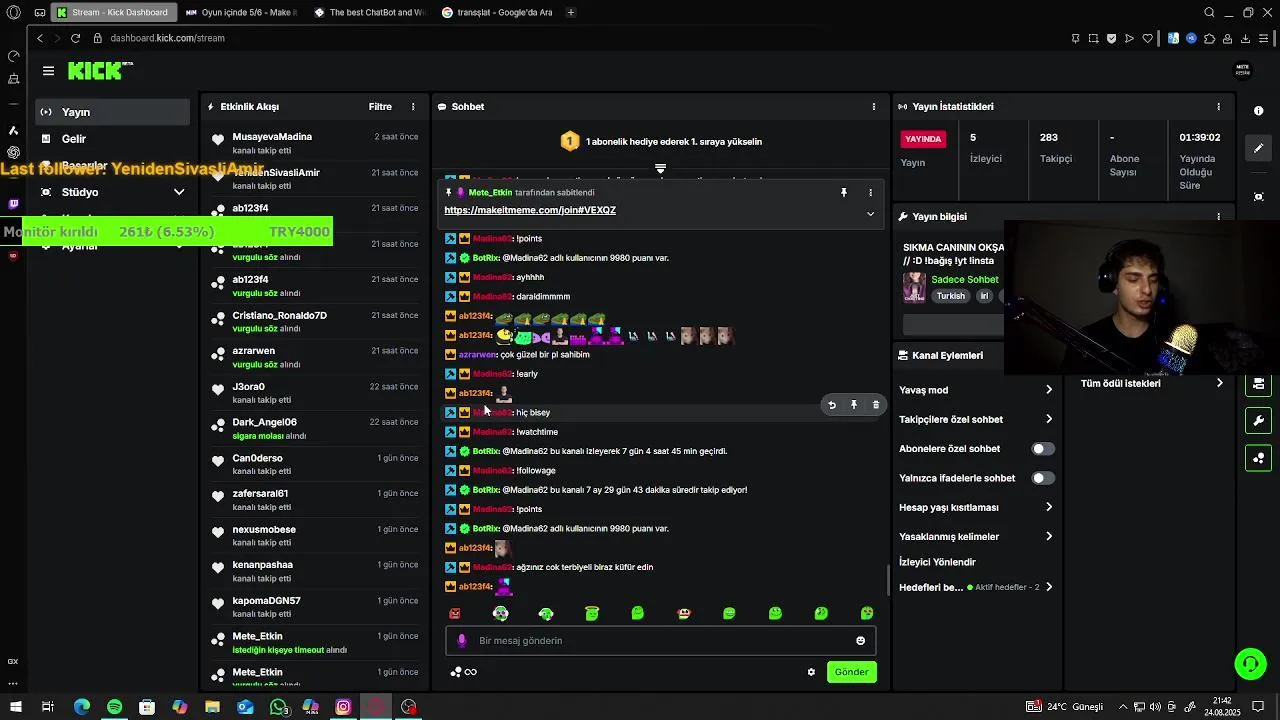Image resolution: width=1280 pixels, height=720 pixels.
Task: Click the voice microphone icon in chat input
Action: (x=462, y=641)
